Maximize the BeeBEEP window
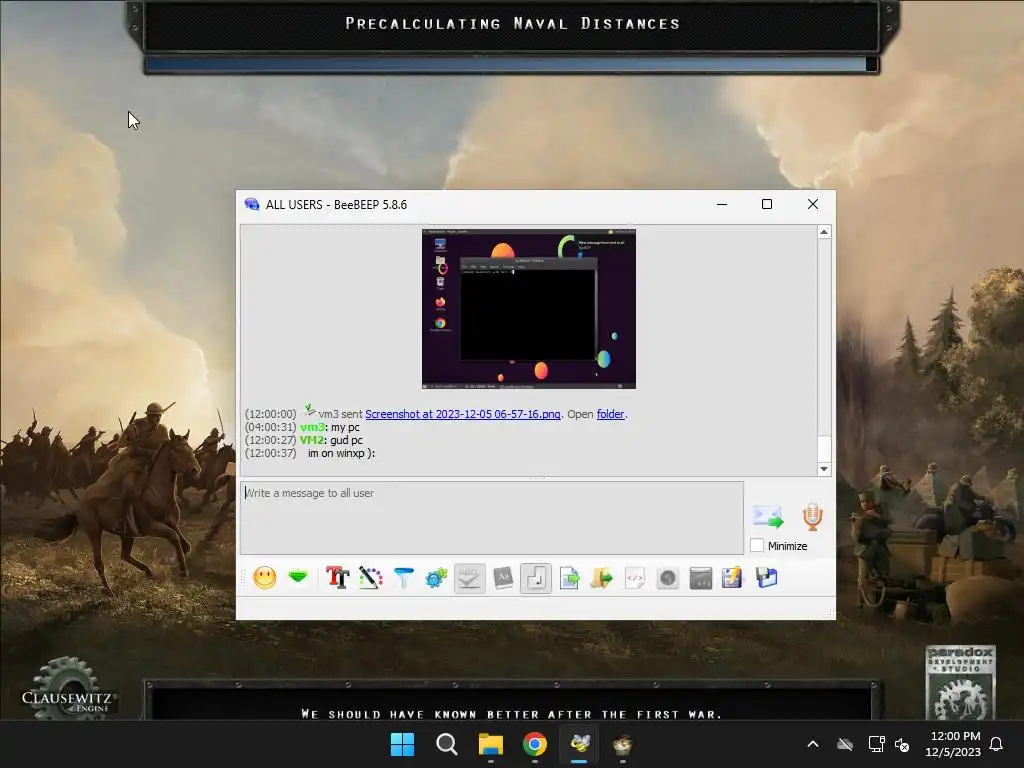This screenshot has height=768, width=1024. click(767, 204)
